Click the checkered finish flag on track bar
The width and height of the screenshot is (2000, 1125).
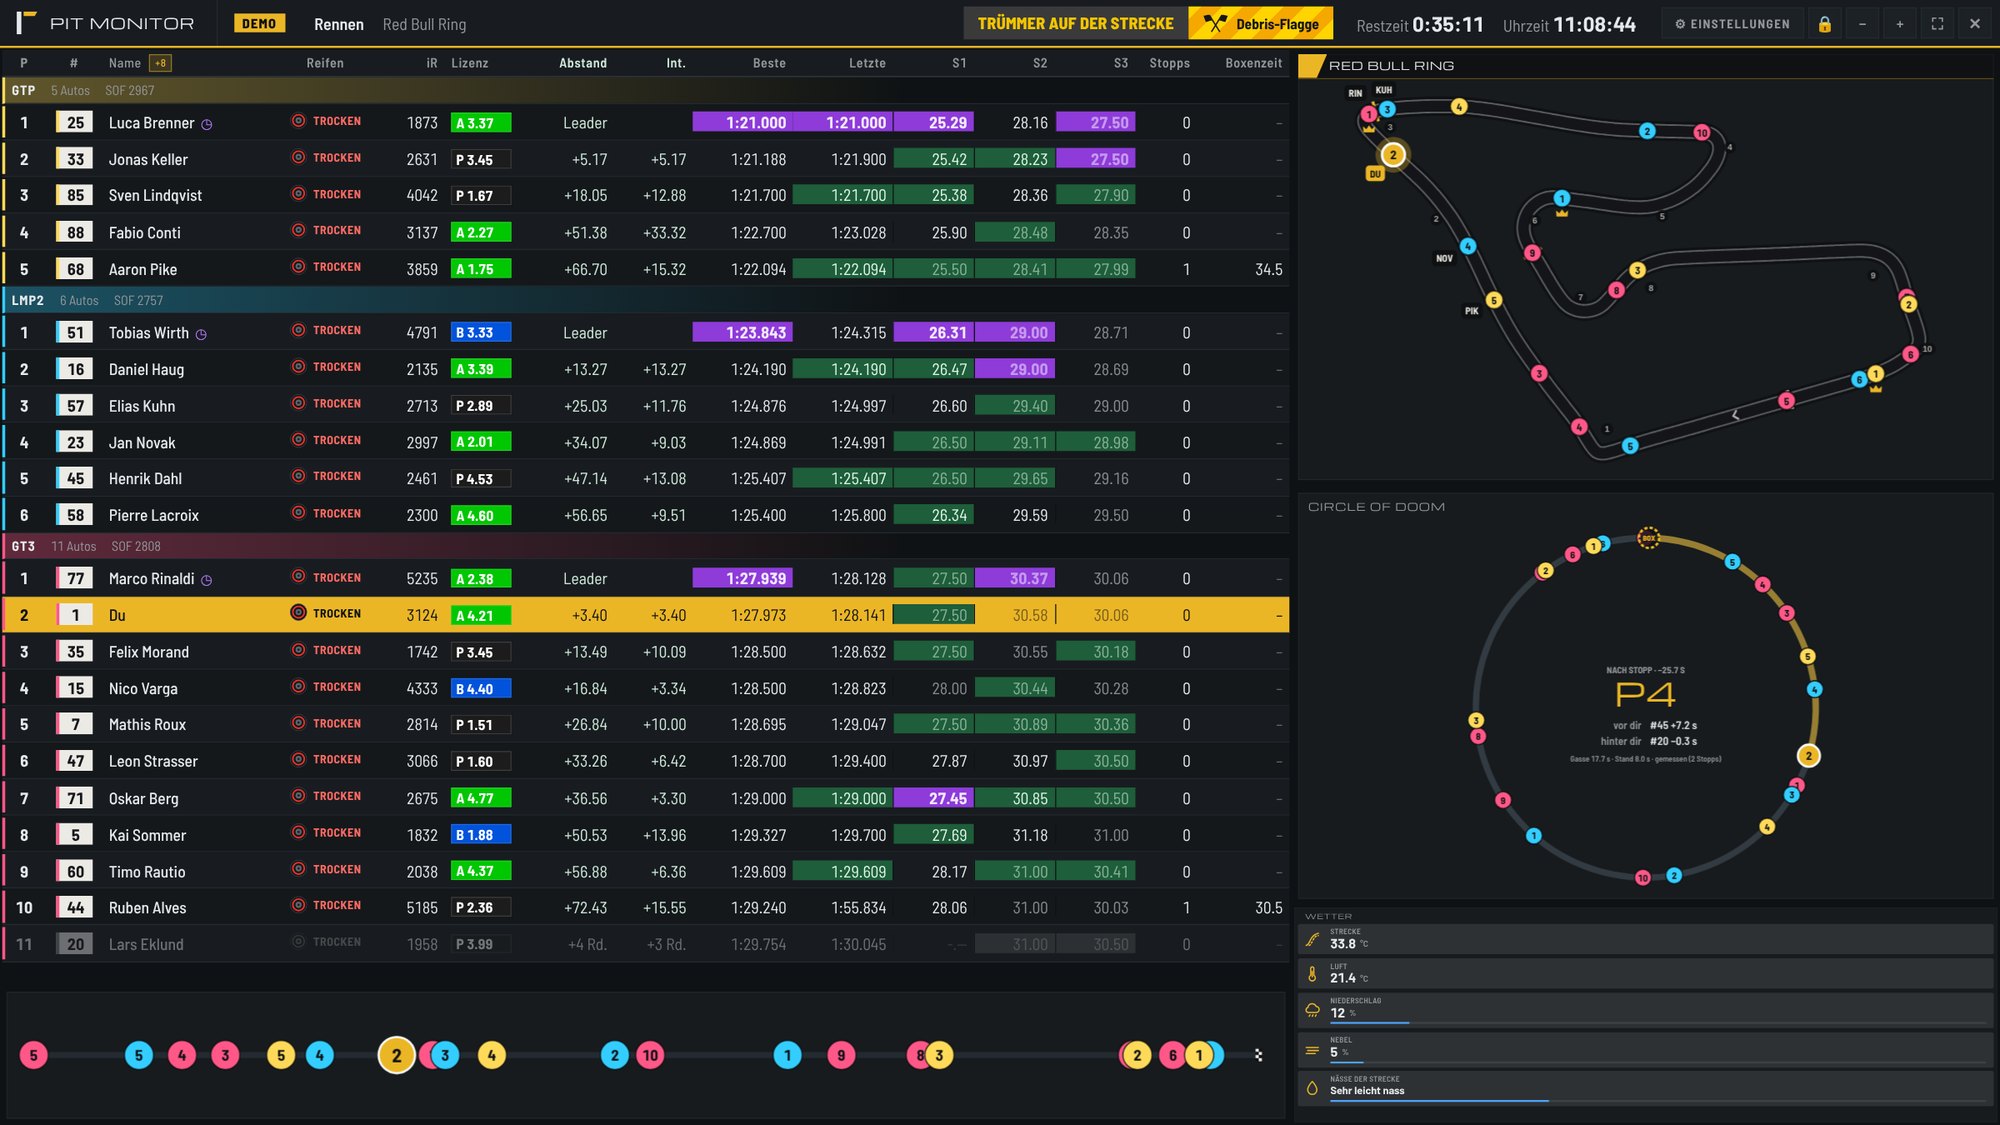coord(1258,1055)
